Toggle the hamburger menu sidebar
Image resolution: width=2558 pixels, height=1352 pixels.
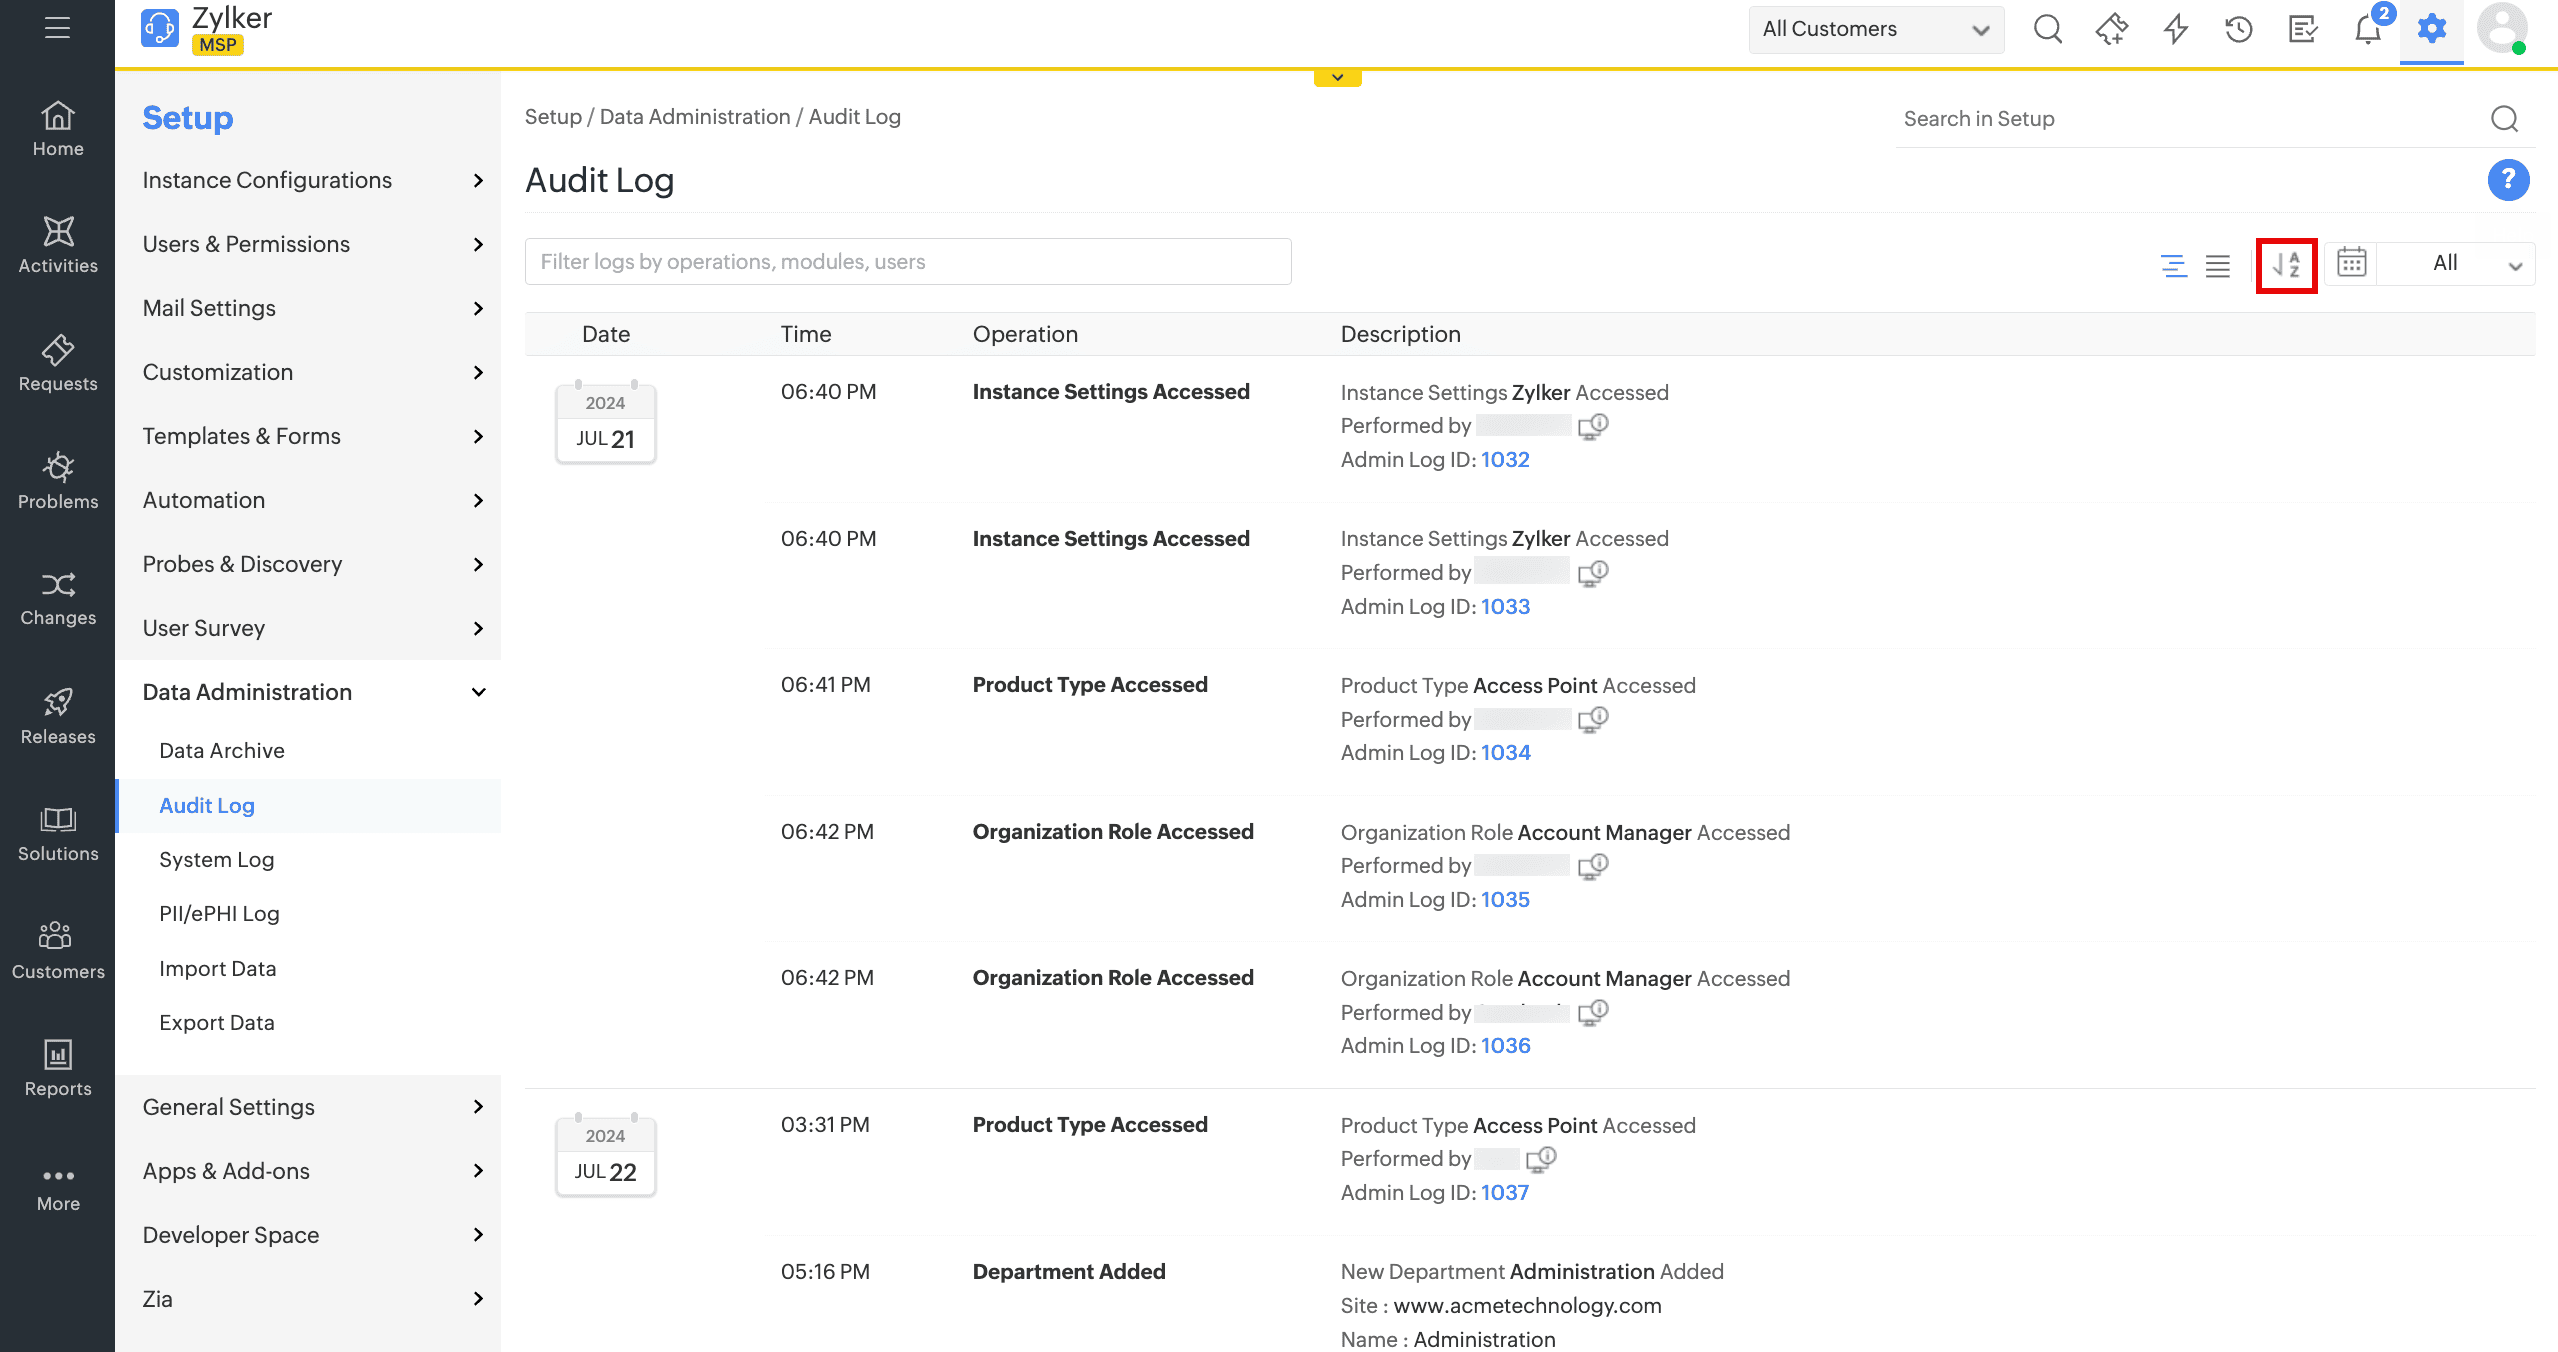57,28
